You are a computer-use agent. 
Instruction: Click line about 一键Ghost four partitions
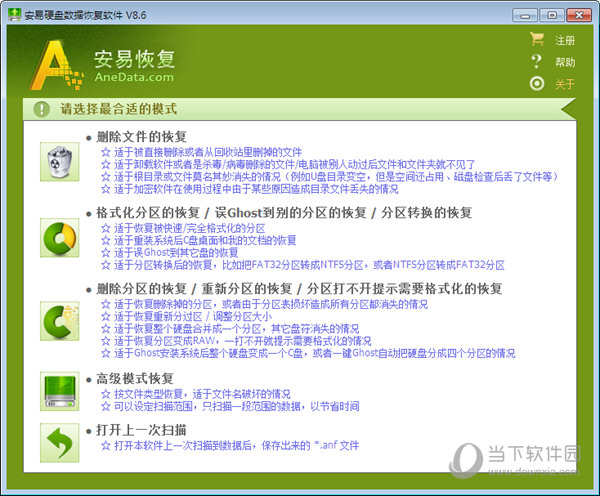[308, 353]
